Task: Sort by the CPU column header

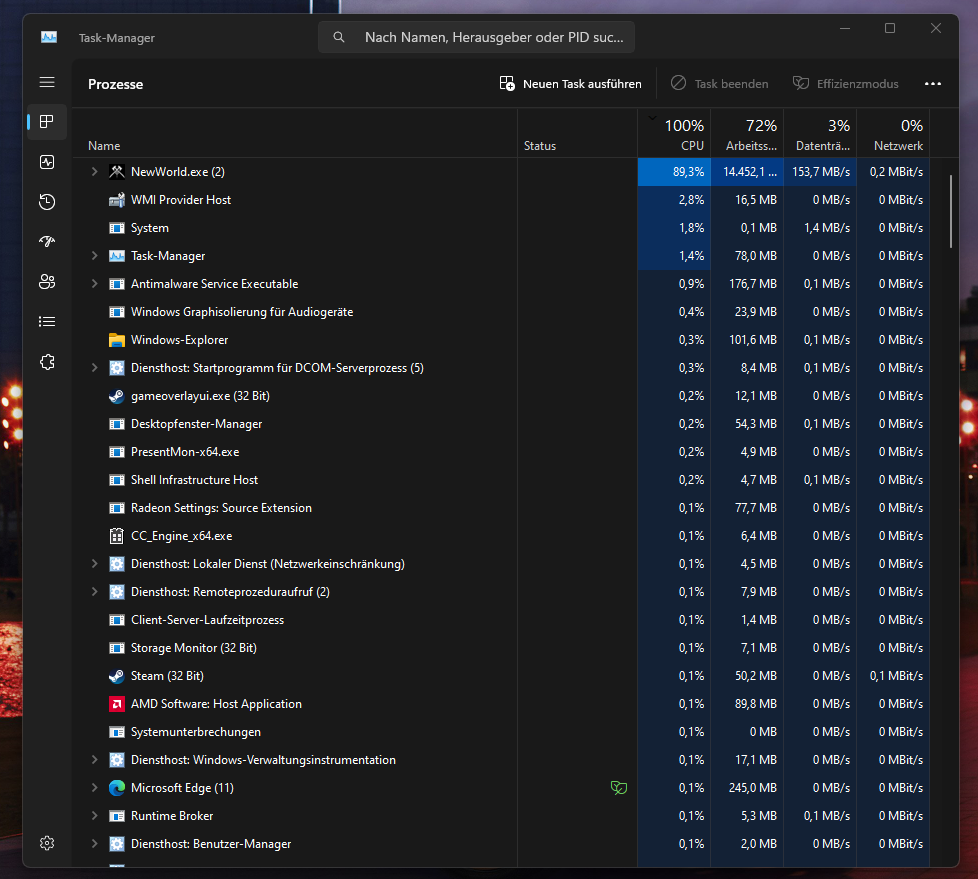Action: click(x=674, y=134)
